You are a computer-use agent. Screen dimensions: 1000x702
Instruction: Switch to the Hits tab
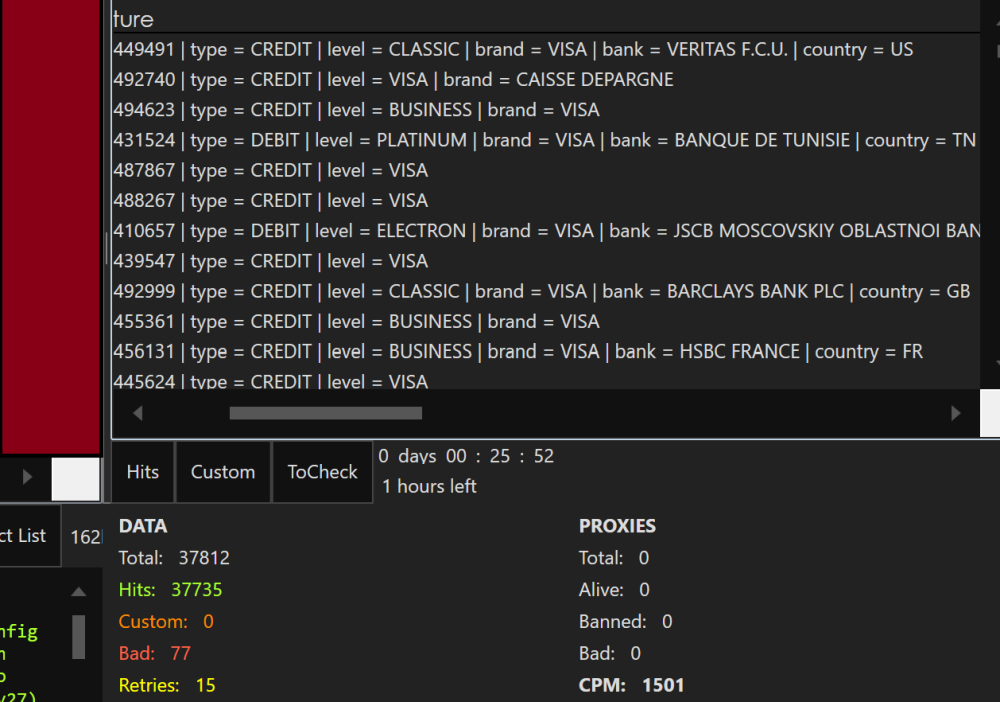[x=142, y=472]
